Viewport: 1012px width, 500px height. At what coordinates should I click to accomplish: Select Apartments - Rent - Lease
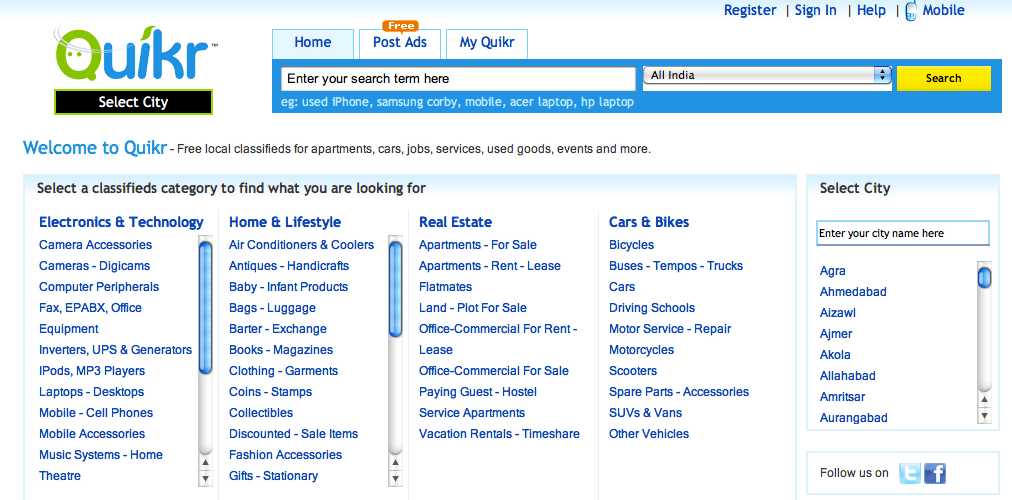(x=490, y=266)
